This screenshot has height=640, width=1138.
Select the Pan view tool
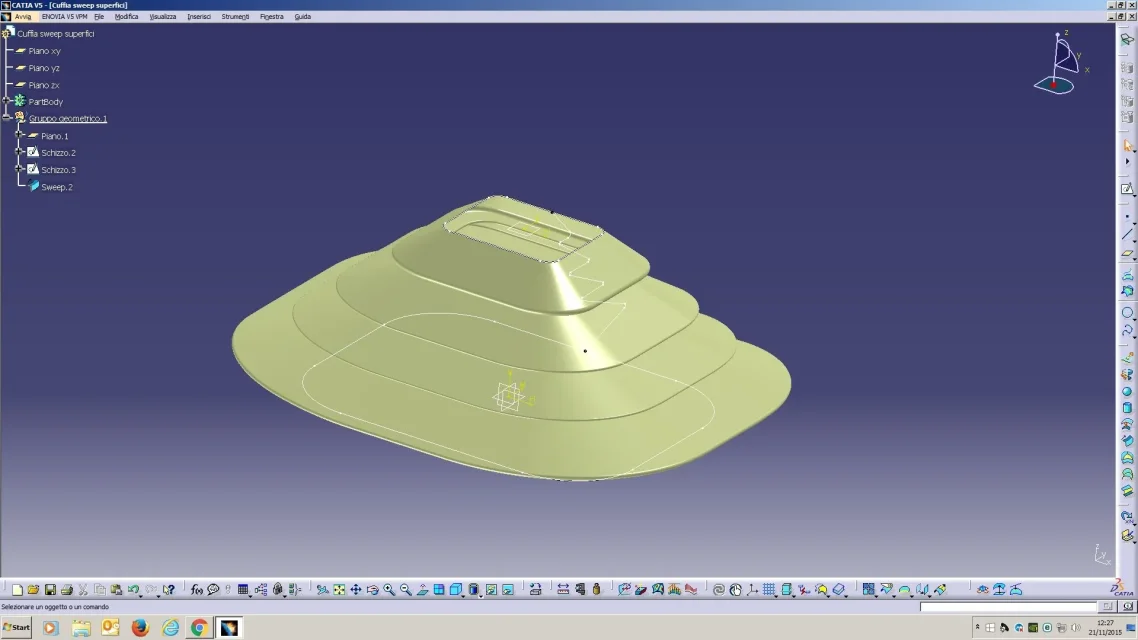pos(356,590)
